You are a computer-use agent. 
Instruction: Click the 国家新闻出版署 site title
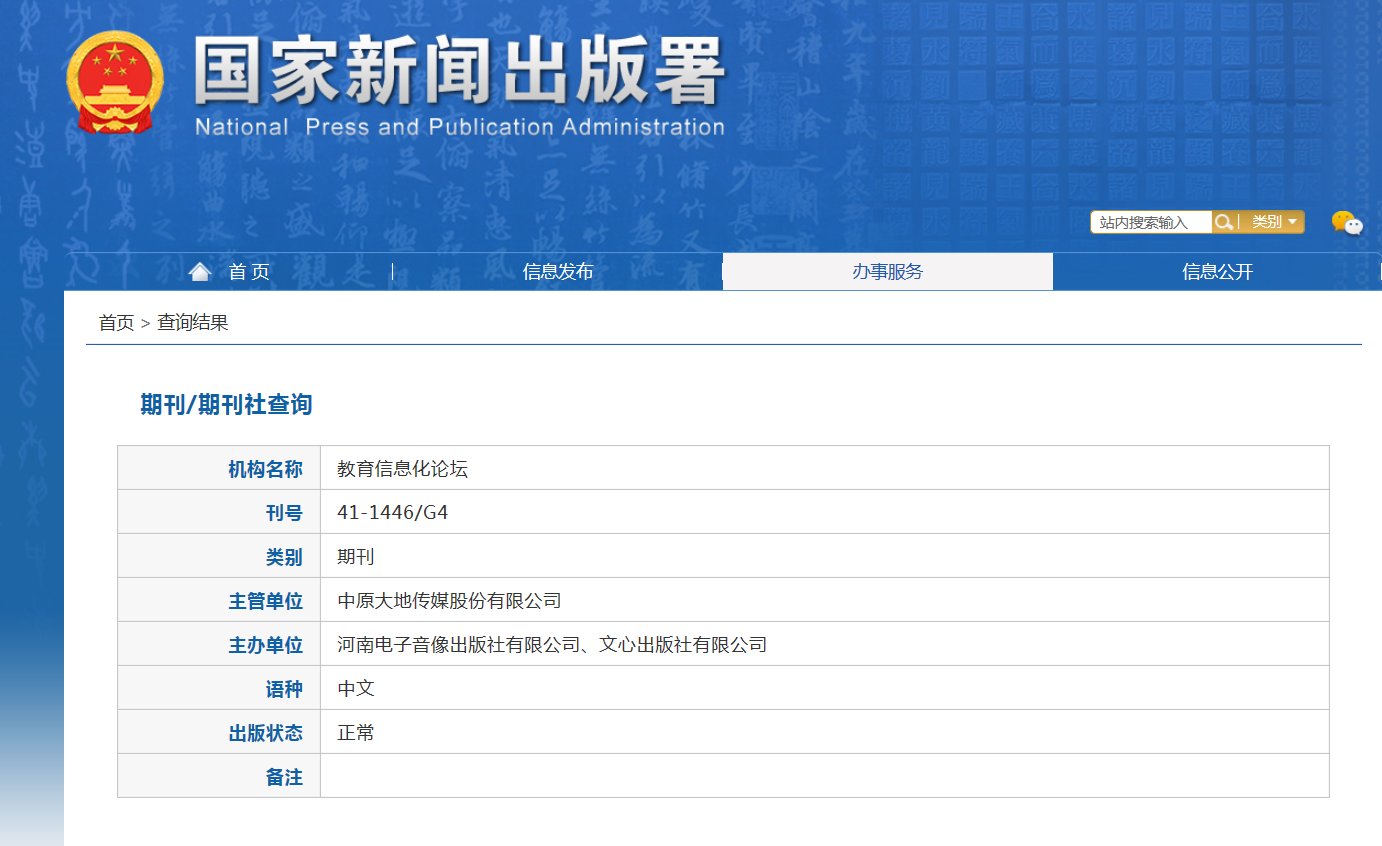pyautogui.click(x=459, y=72)
